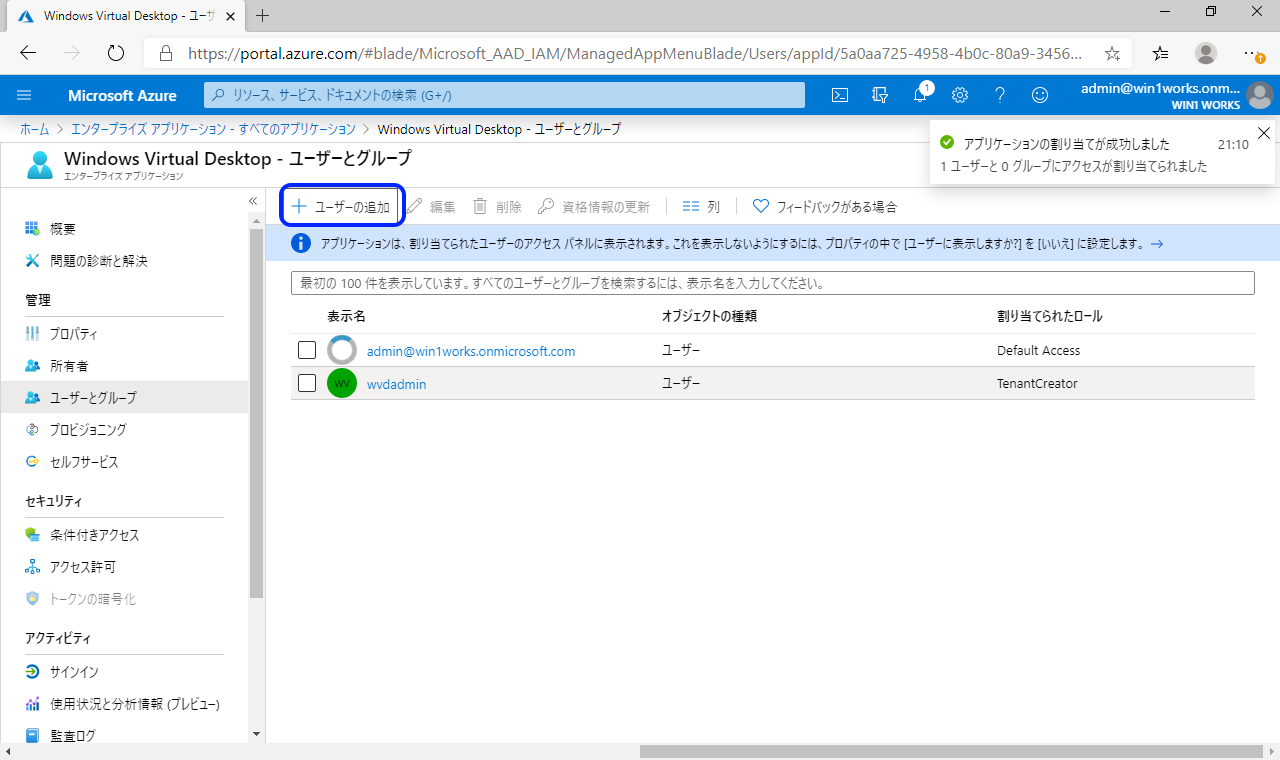1280x760 pixels.
Task: Collapse the left navigation menu
Action: coord(253,202)
